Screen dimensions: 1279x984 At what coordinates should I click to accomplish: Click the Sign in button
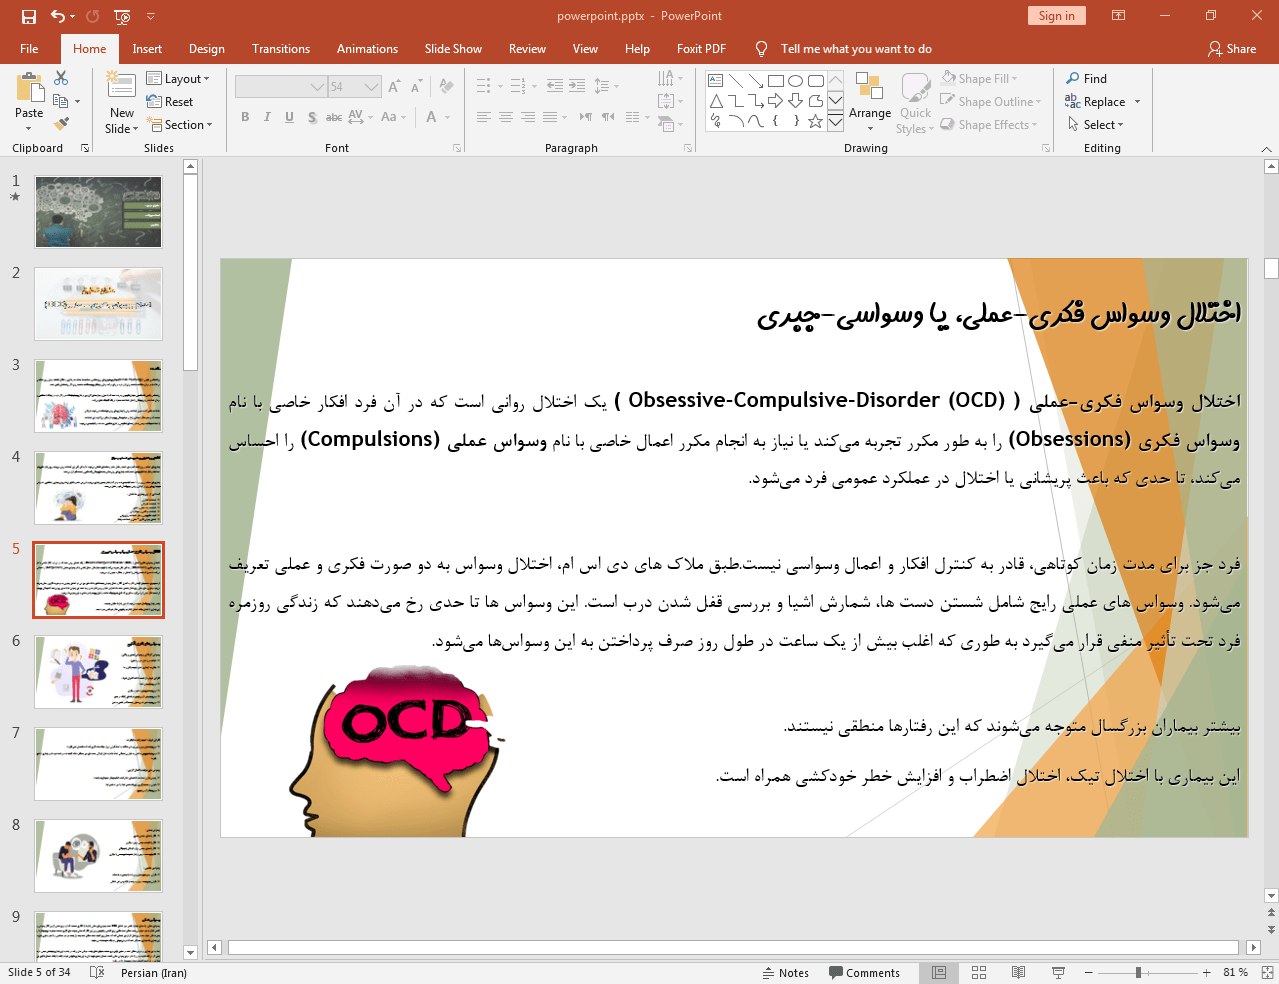1056,16
